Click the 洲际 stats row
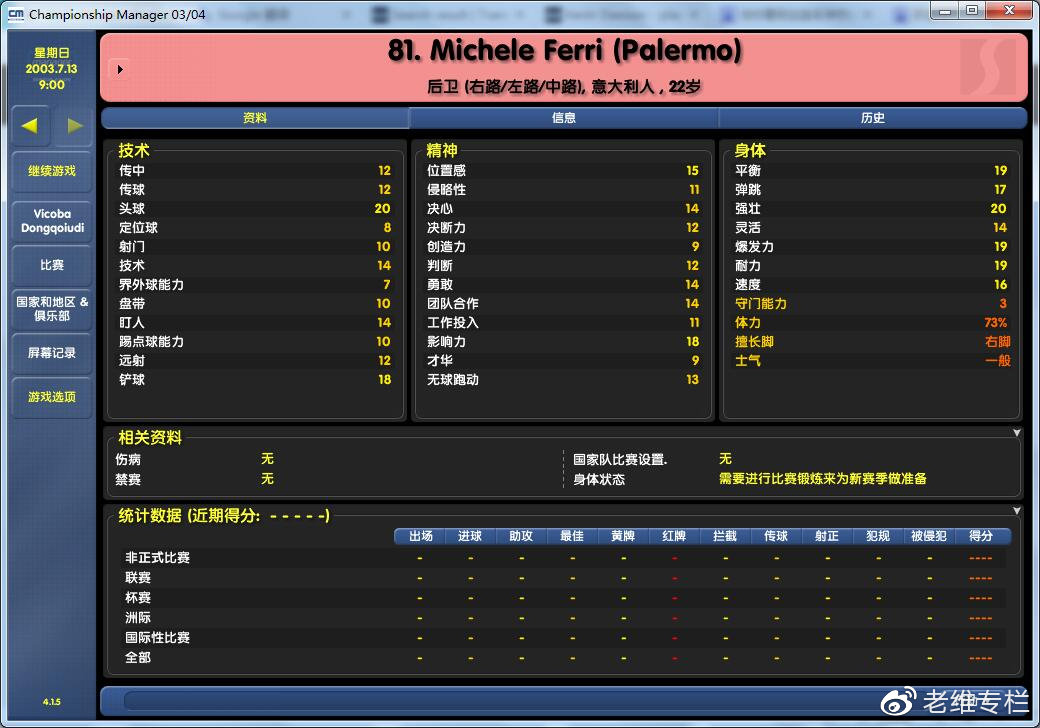 (564, 617)
